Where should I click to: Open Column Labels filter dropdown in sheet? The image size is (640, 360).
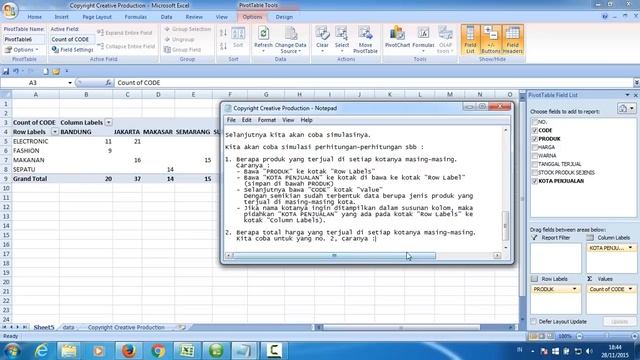(x=109, y=122)
